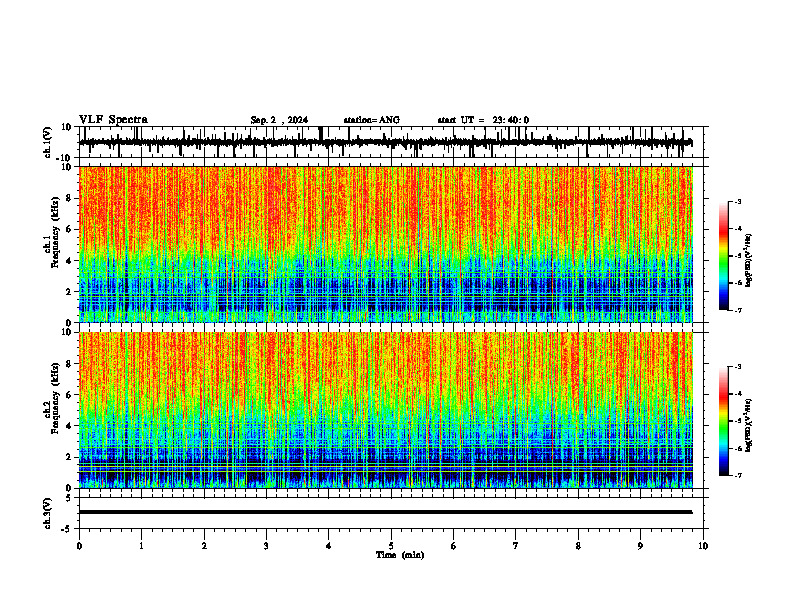Viewport: 792px width, 612px height.
Task: Click time-axis tick label "6"
Action: click(x=454, y=546)
